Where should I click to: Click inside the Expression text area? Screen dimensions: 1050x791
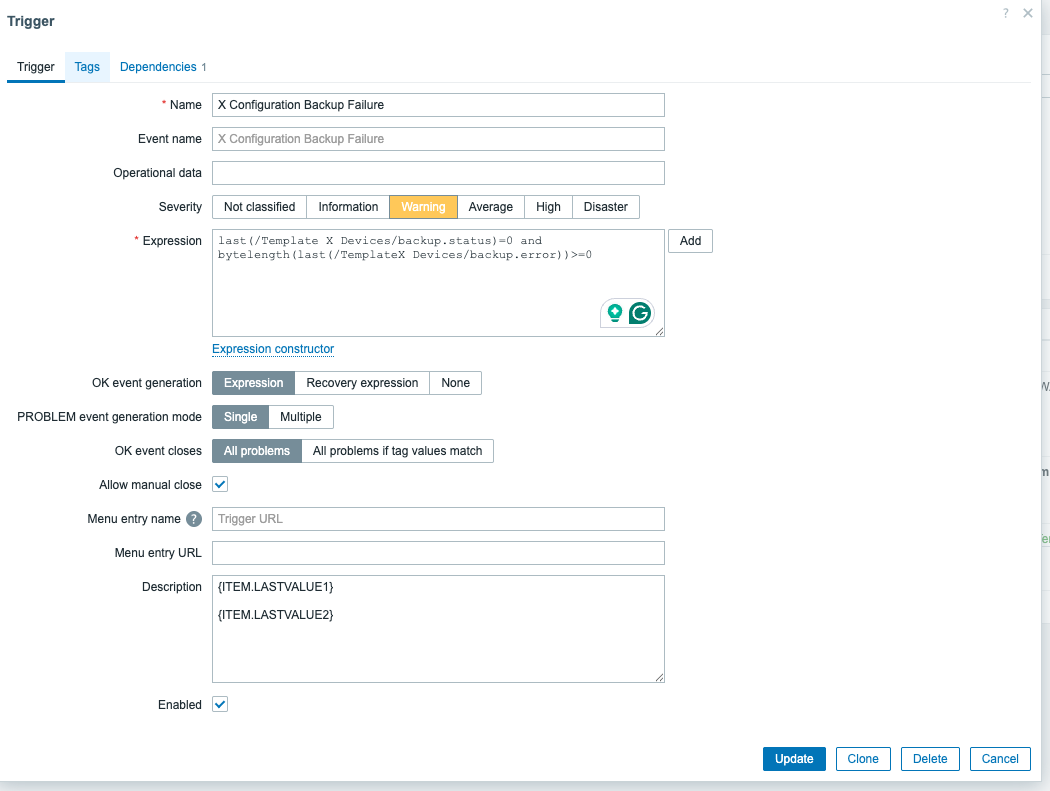click(x=439, y=283)
